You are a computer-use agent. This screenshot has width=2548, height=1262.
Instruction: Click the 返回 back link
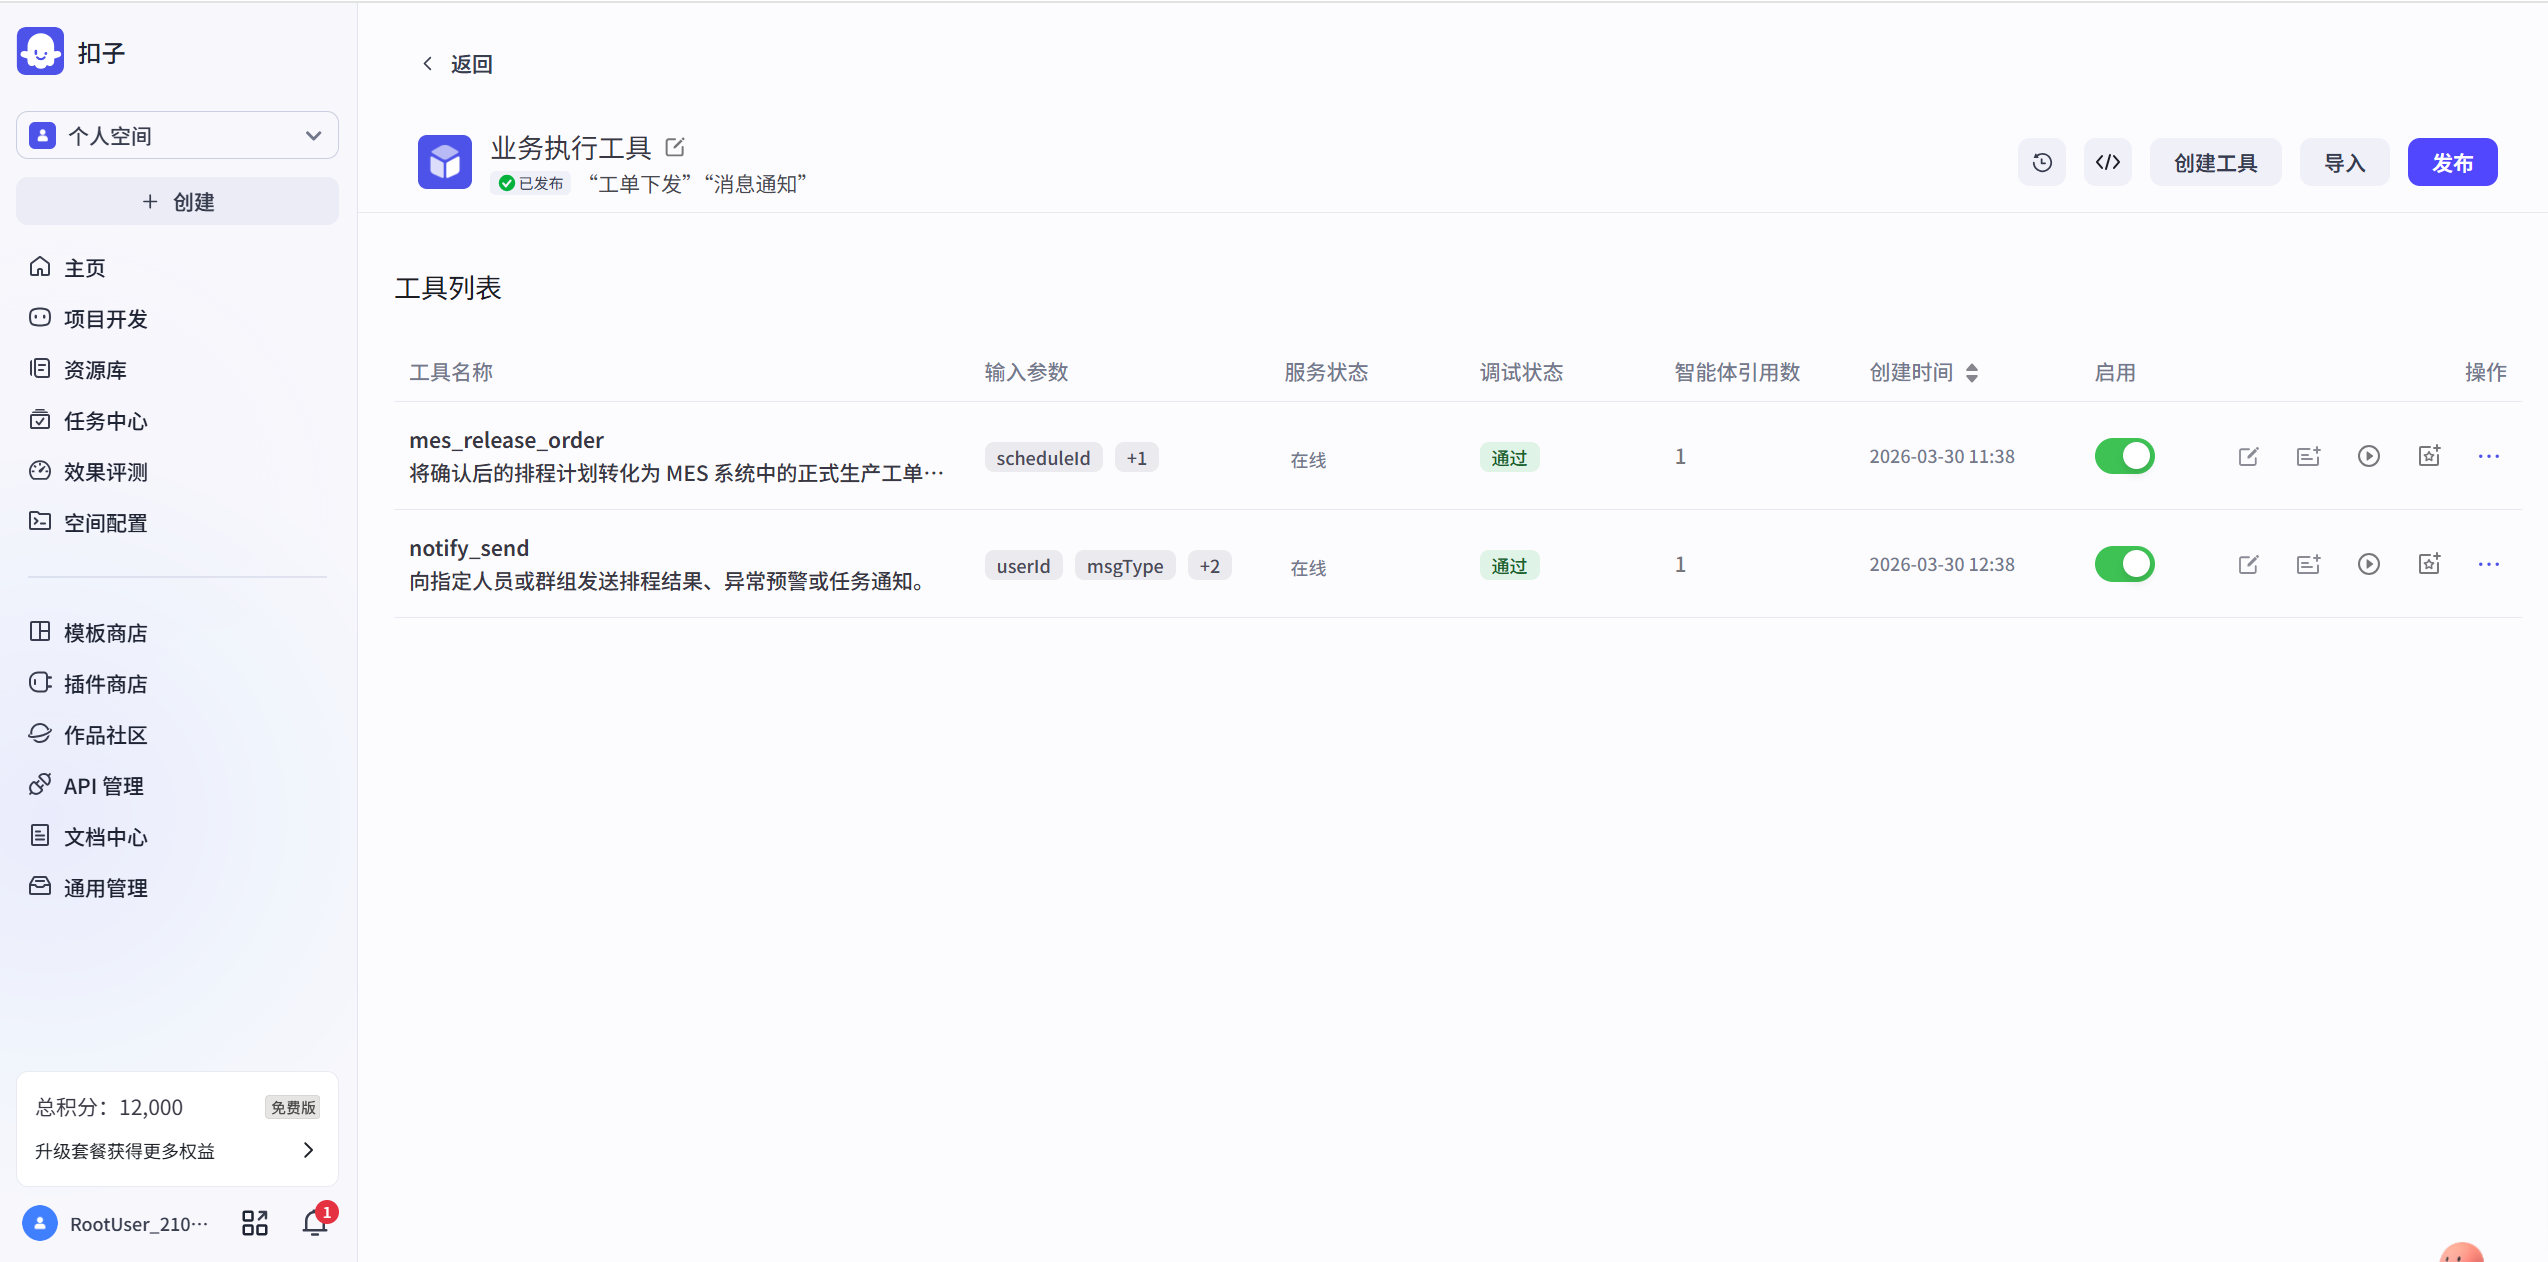pos(457,64)
